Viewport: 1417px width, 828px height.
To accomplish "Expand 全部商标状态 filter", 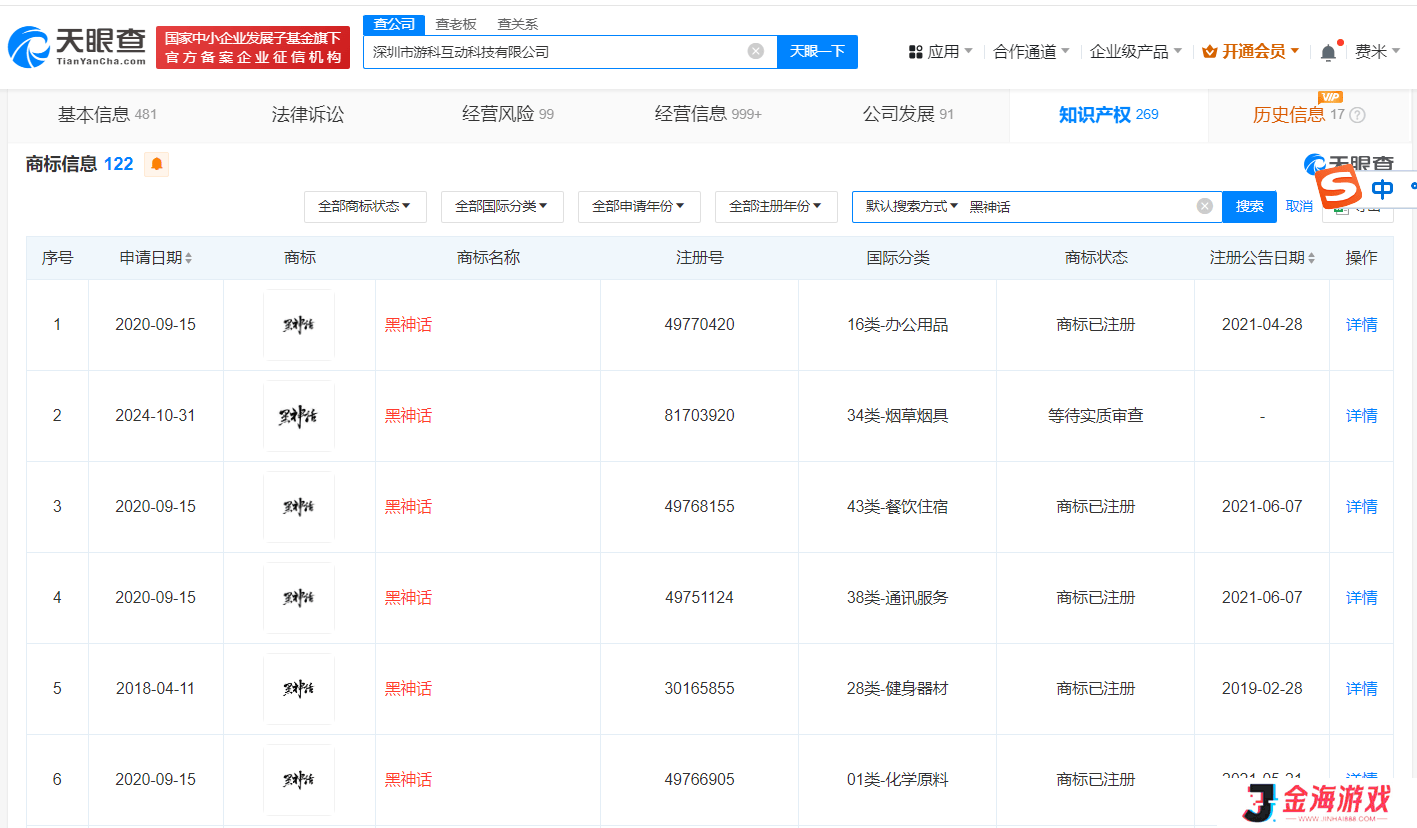I will click(365, 206).
